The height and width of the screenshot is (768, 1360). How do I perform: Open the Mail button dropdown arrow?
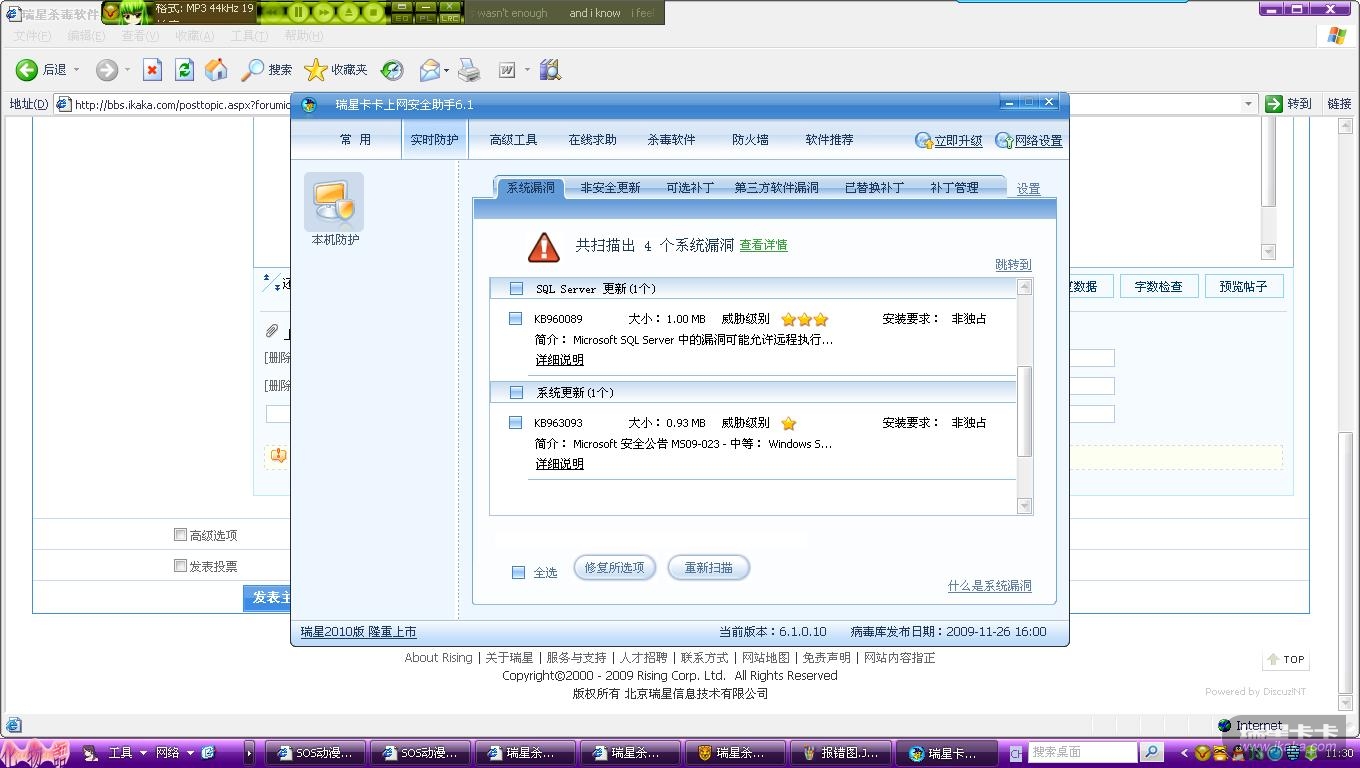[x=446, y=70]
